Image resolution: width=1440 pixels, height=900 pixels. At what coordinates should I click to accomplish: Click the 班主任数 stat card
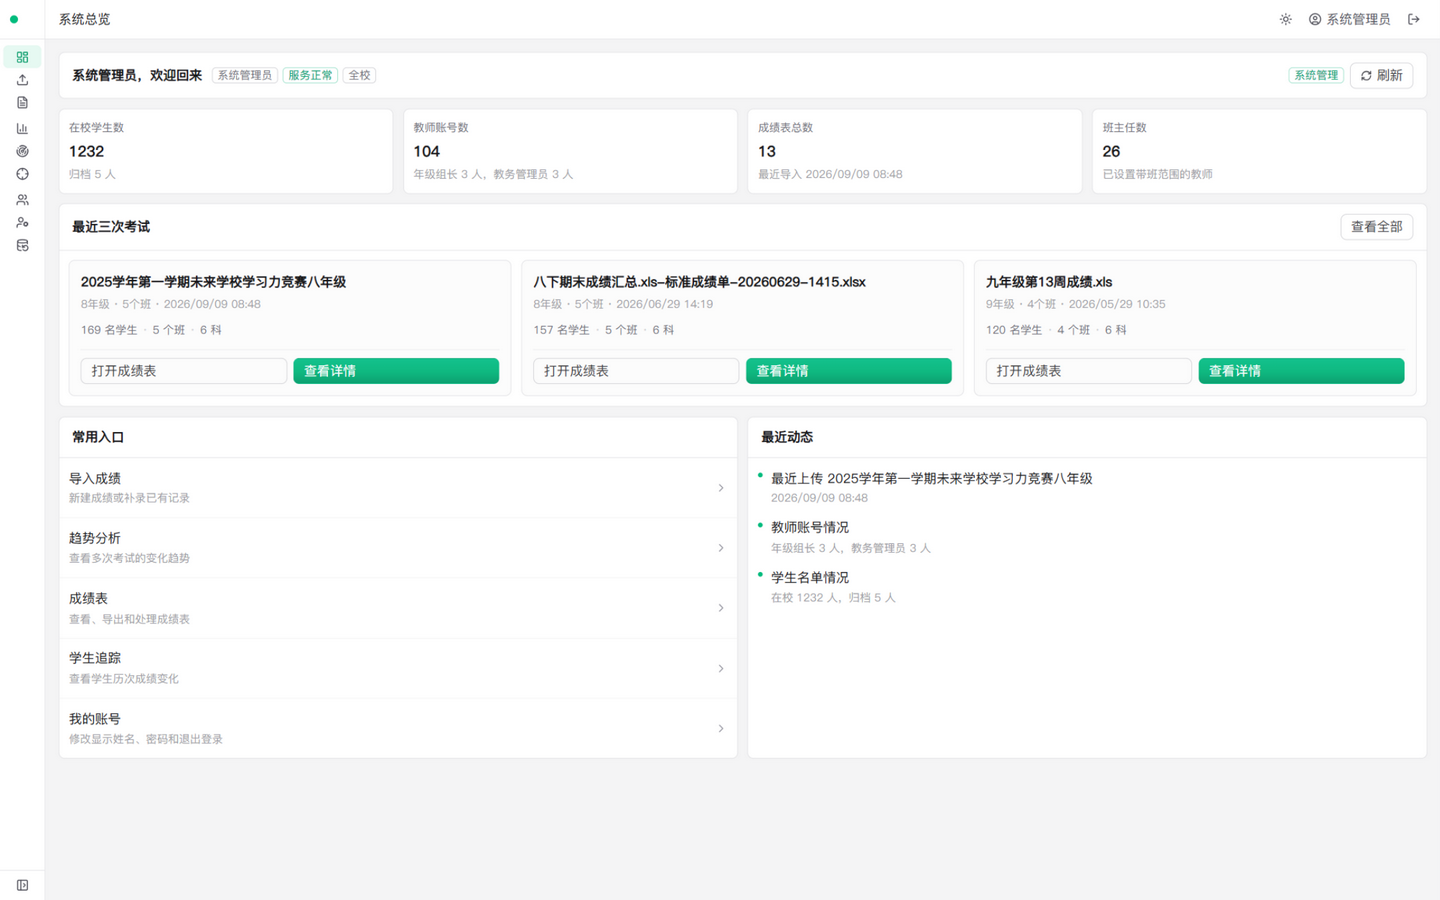[1259, 151]
